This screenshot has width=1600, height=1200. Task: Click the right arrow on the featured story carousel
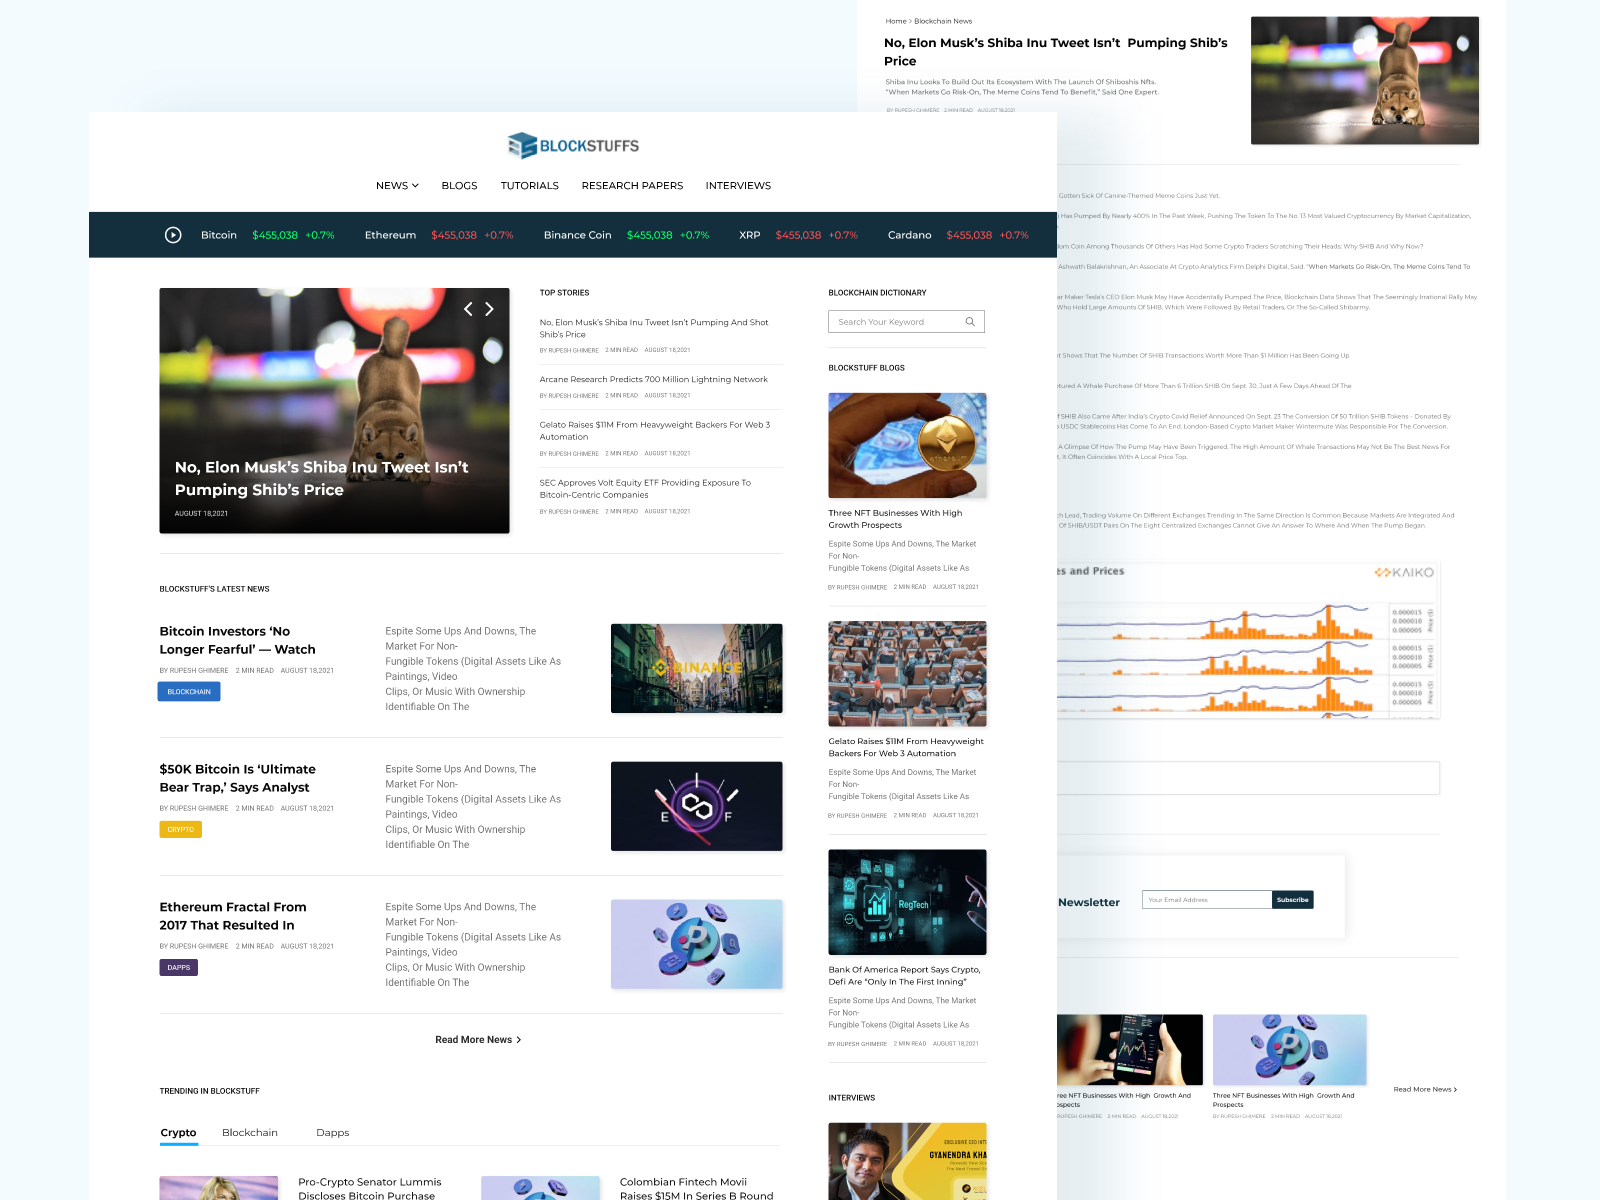click(x=490, y=309)
